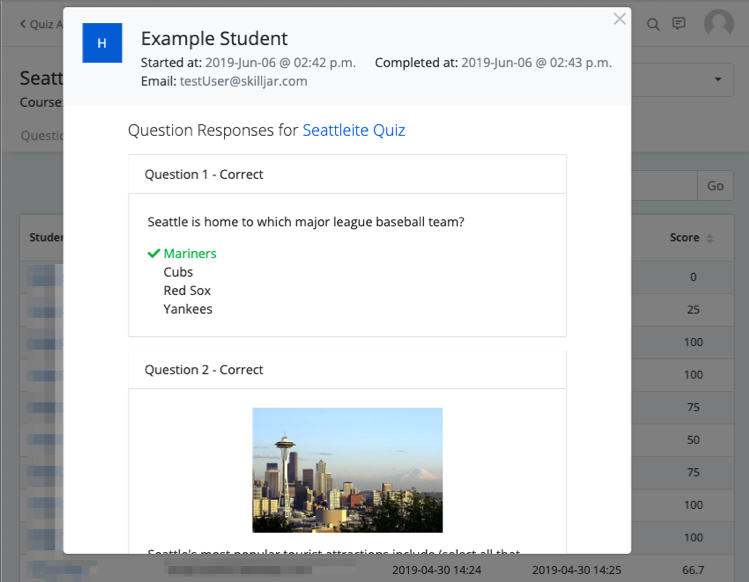Viewport: 749px width, 582px height.
Task: Click testUser@skilljar.com email
Action: tap(244, 81)
